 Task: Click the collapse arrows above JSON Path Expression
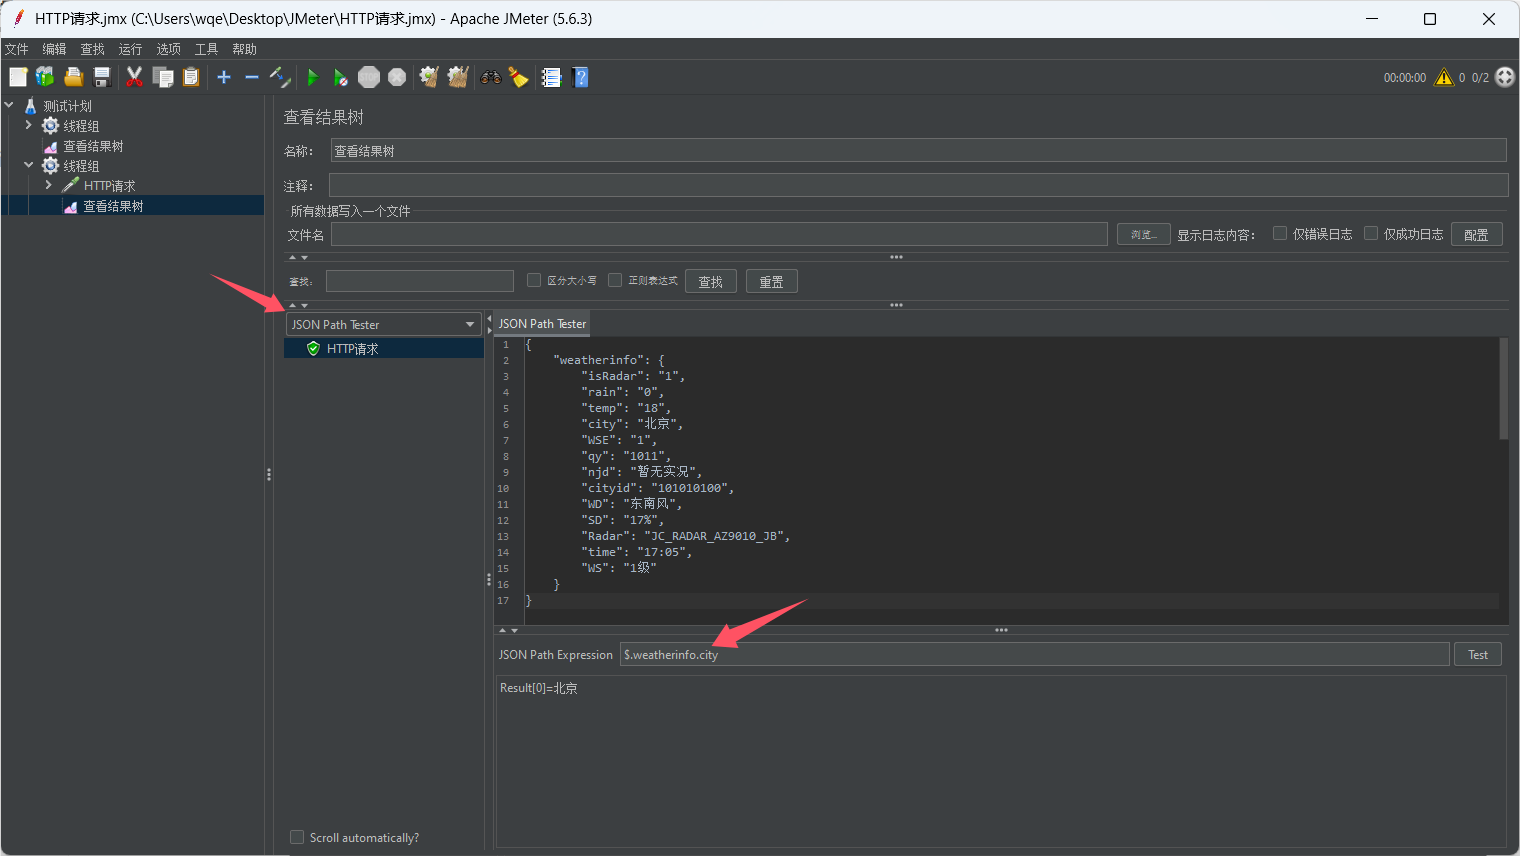pyautogui.click(x=508, y=630)
